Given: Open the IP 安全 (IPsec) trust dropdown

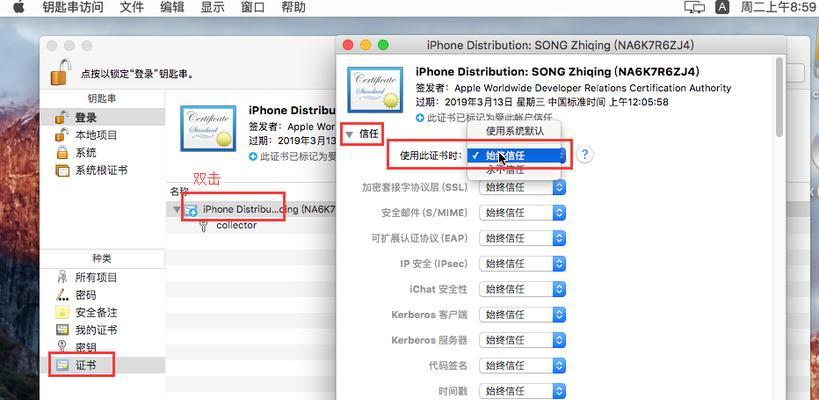Looking at the screenshot, I should (x=522, y=264).
